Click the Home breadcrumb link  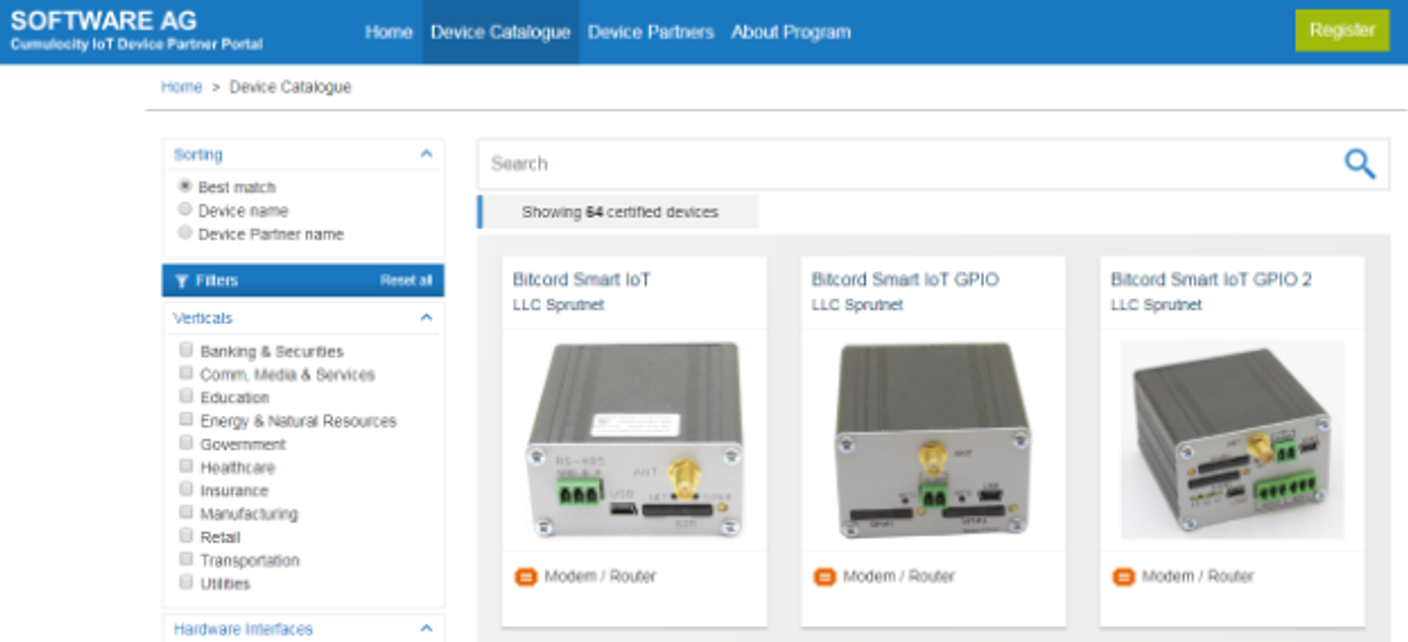pos(181,87)
